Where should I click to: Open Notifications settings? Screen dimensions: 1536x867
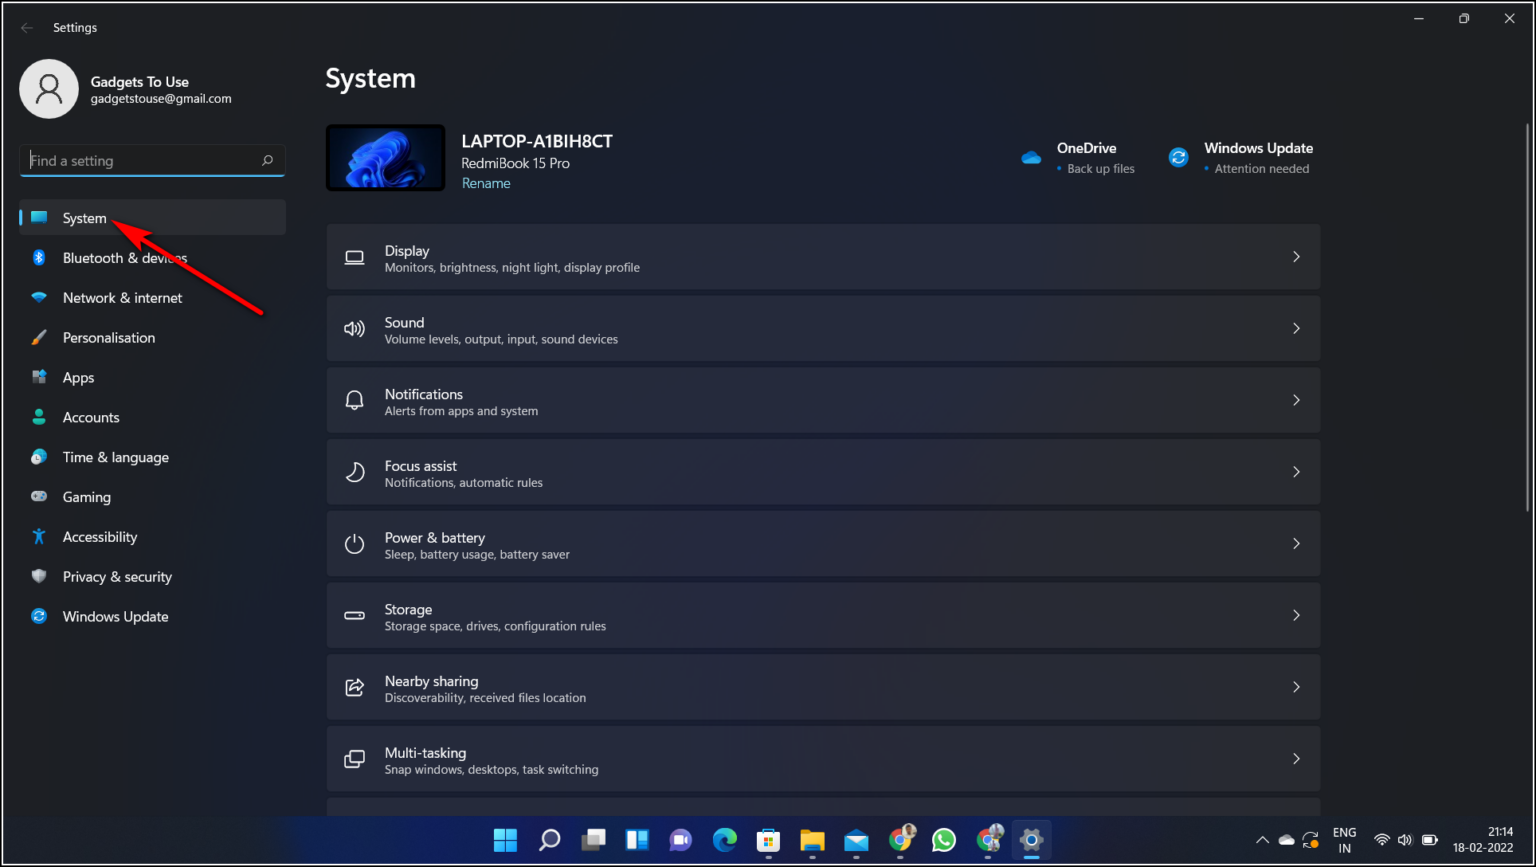tap(822, 400)
